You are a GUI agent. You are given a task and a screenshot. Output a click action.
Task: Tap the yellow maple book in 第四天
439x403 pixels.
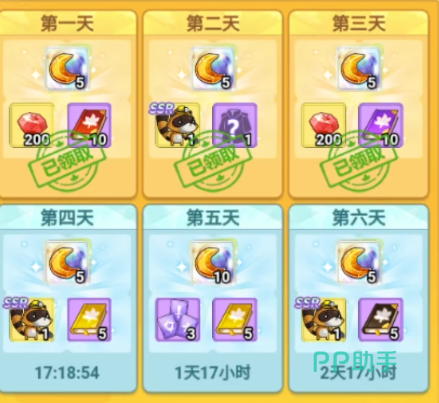(x=89, y=320)
